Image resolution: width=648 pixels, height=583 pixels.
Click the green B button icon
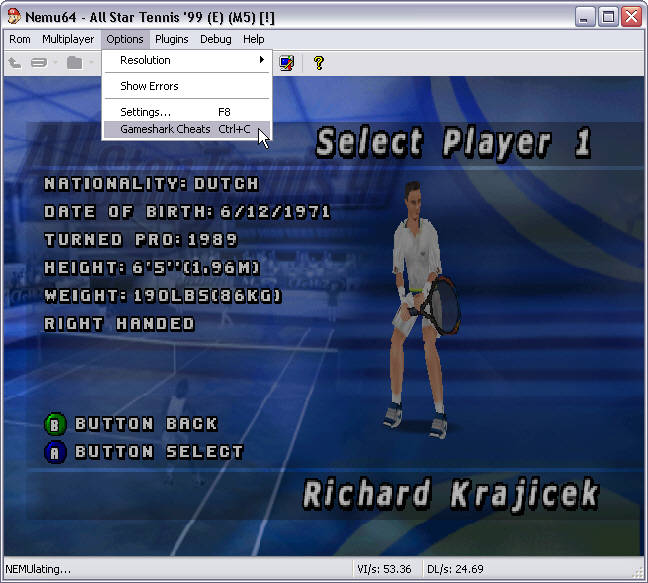[x=55, y=424]
